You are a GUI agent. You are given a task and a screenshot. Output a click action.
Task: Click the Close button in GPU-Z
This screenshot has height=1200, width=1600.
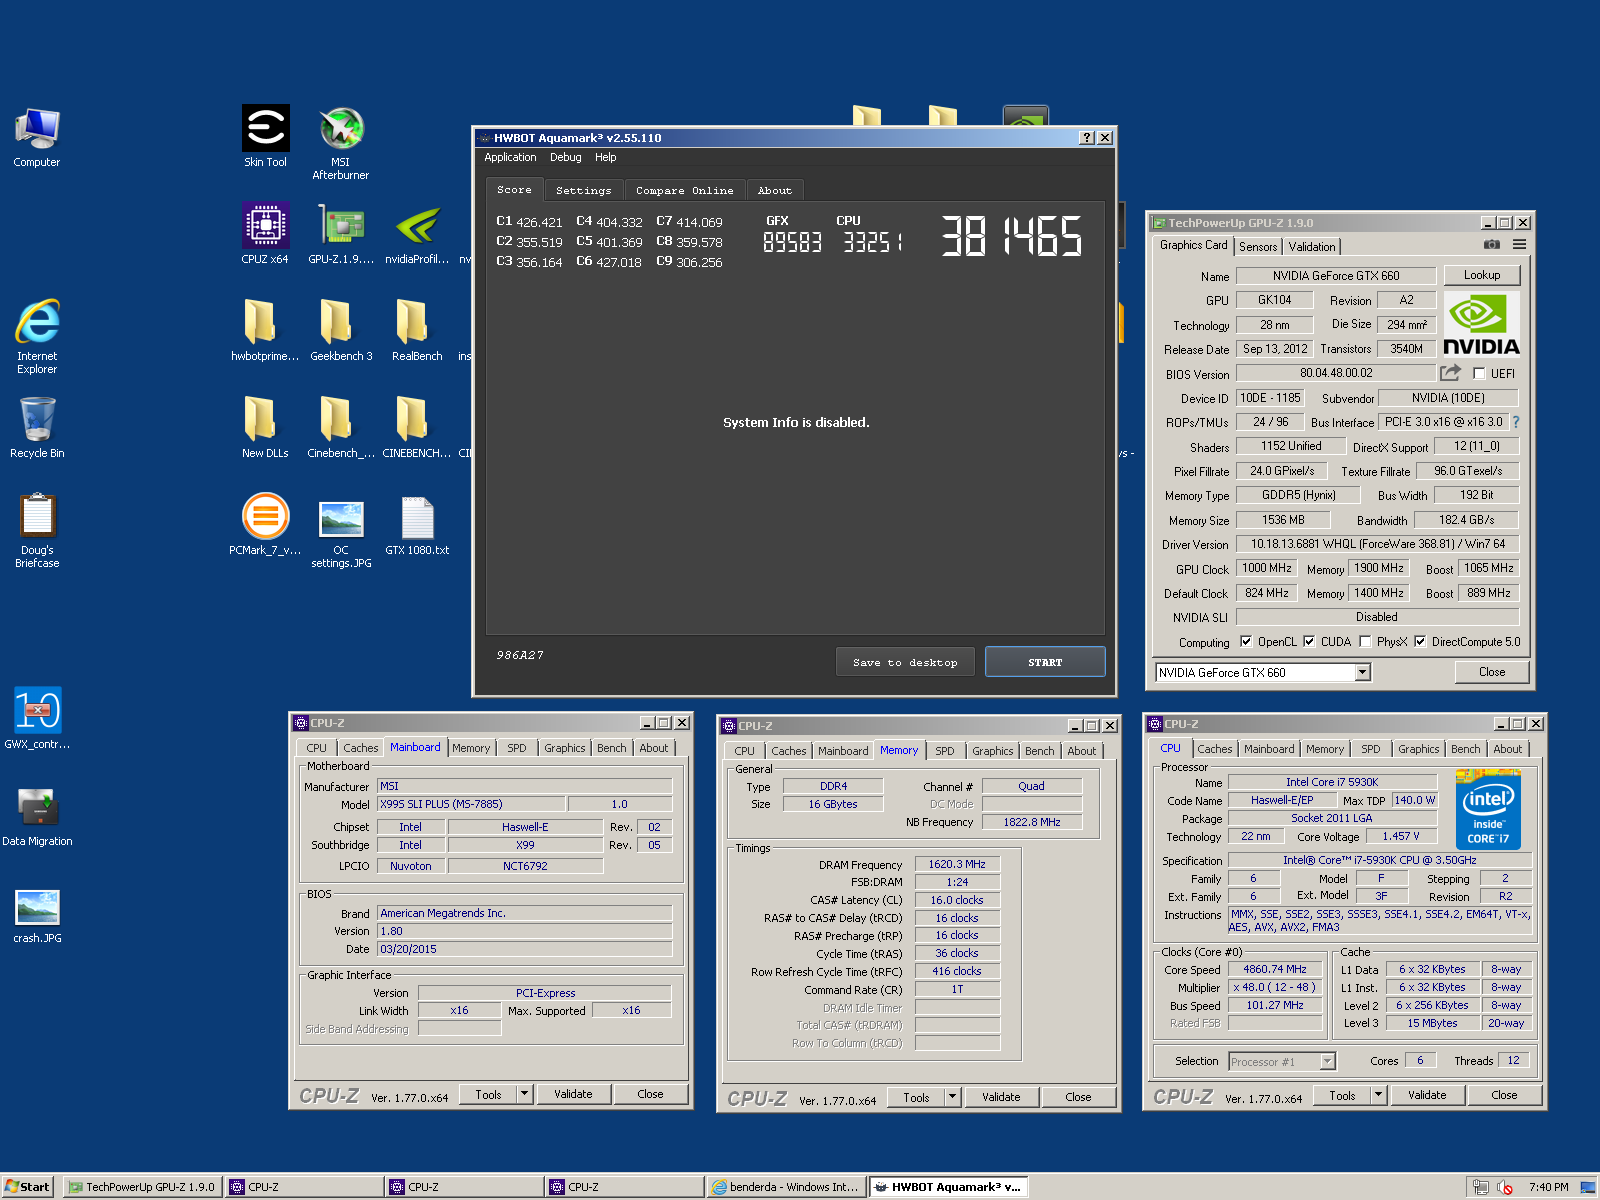coord(1491,672)
